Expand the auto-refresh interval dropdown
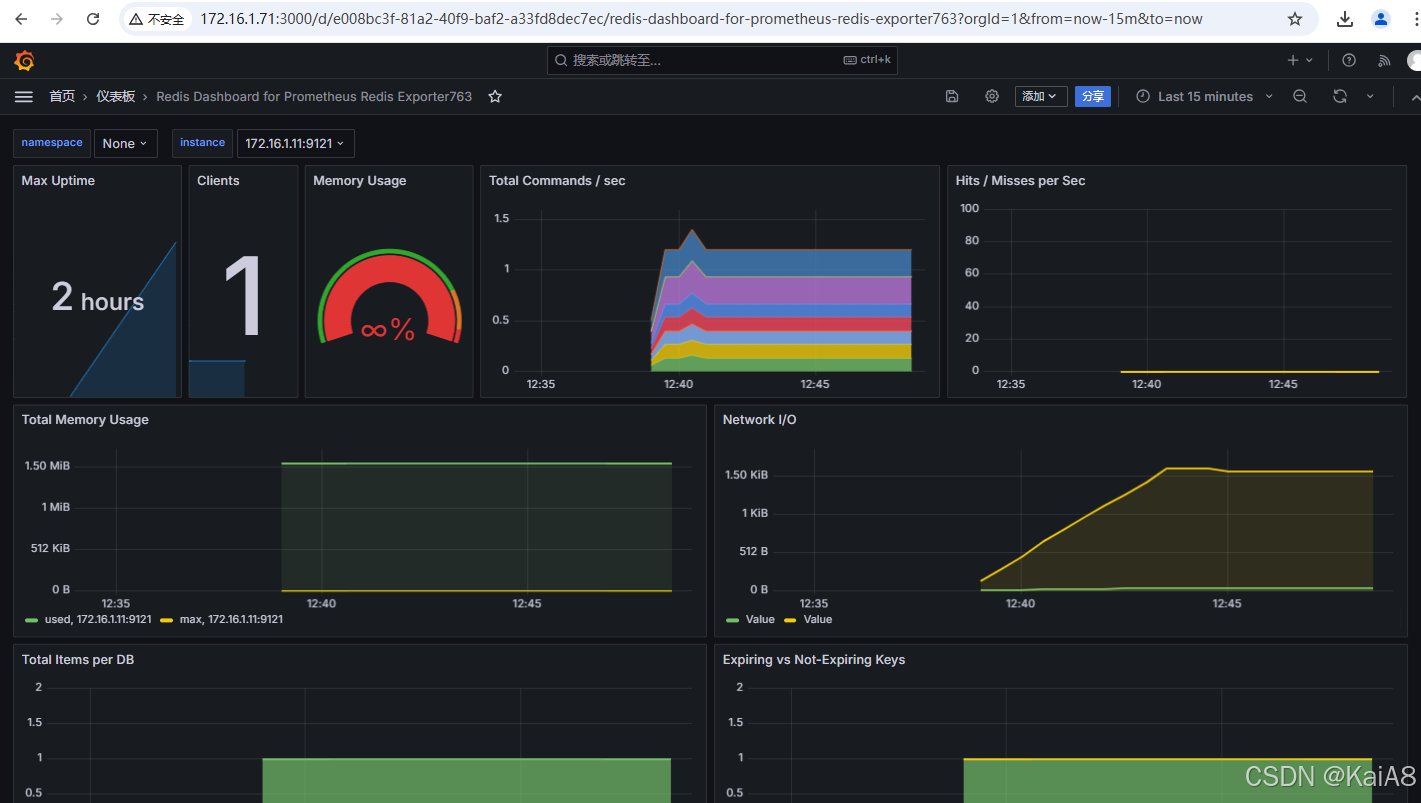The height and width of the screenshot is (803, 1421). point(1370,97)
